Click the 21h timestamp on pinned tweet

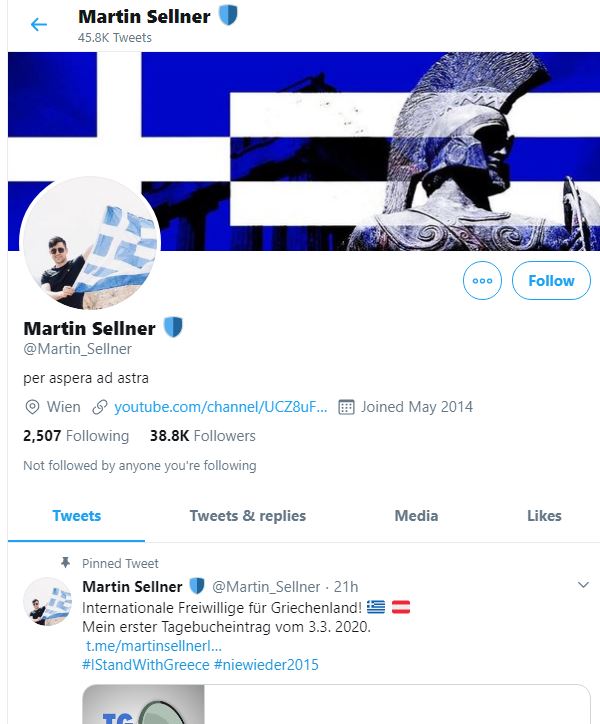coord(347,587)
